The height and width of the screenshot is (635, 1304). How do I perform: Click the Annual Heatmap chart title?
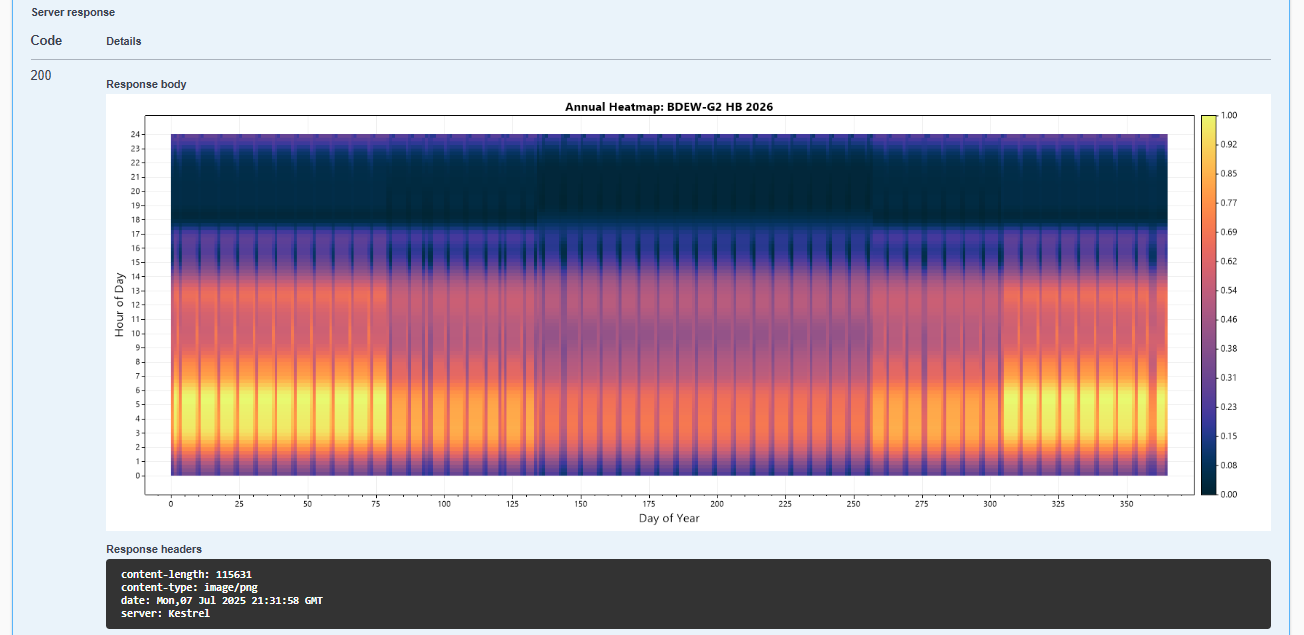[x=669, y=107]
